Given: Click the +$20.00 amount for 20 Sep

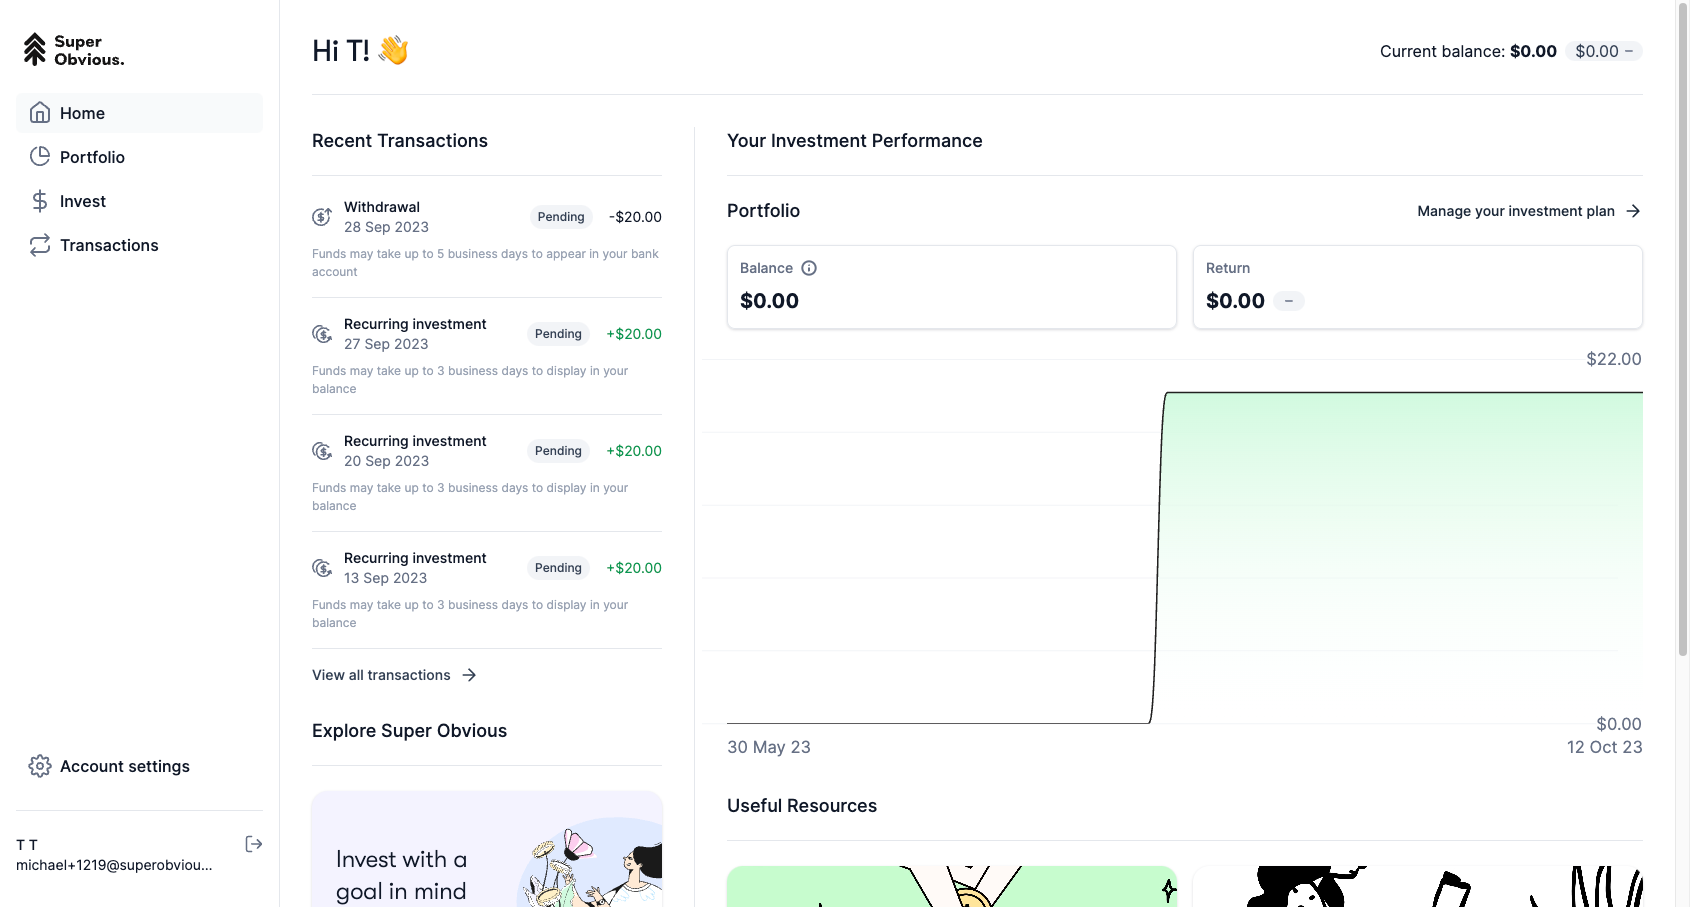Looking at the screenshot, I should click(634, 451).
